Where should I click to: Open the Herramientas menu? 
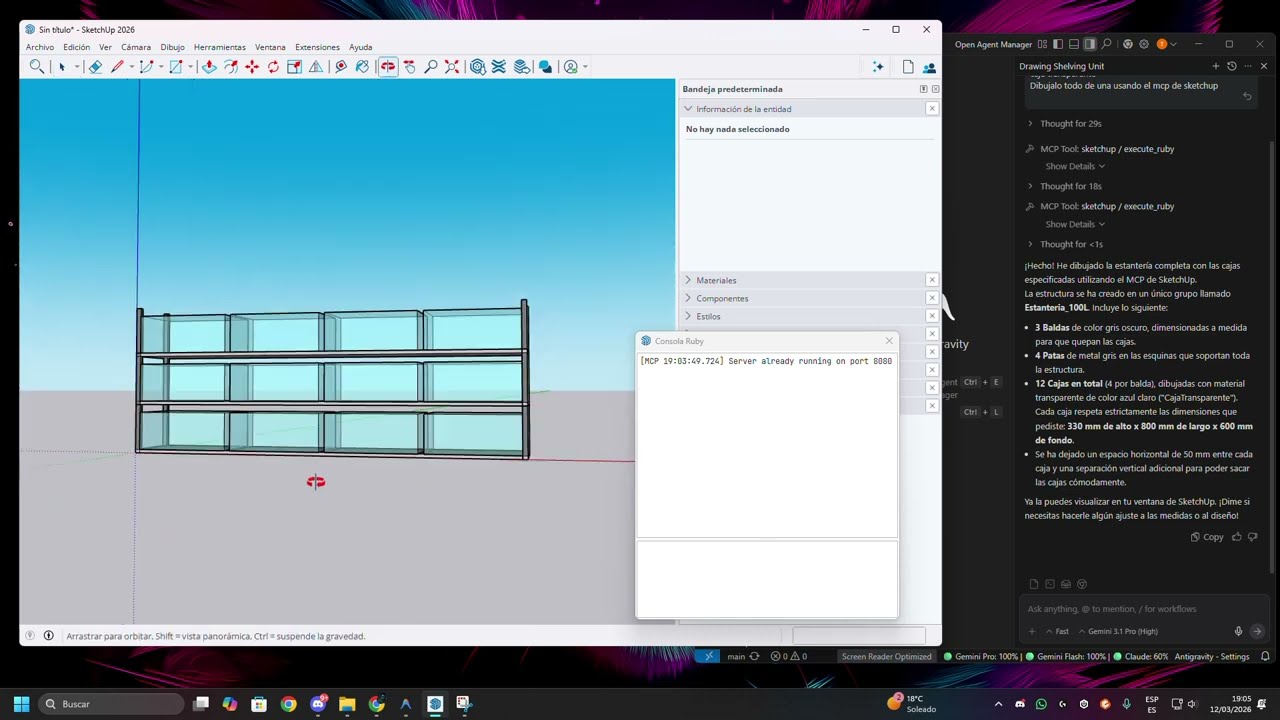click(220, 47)
